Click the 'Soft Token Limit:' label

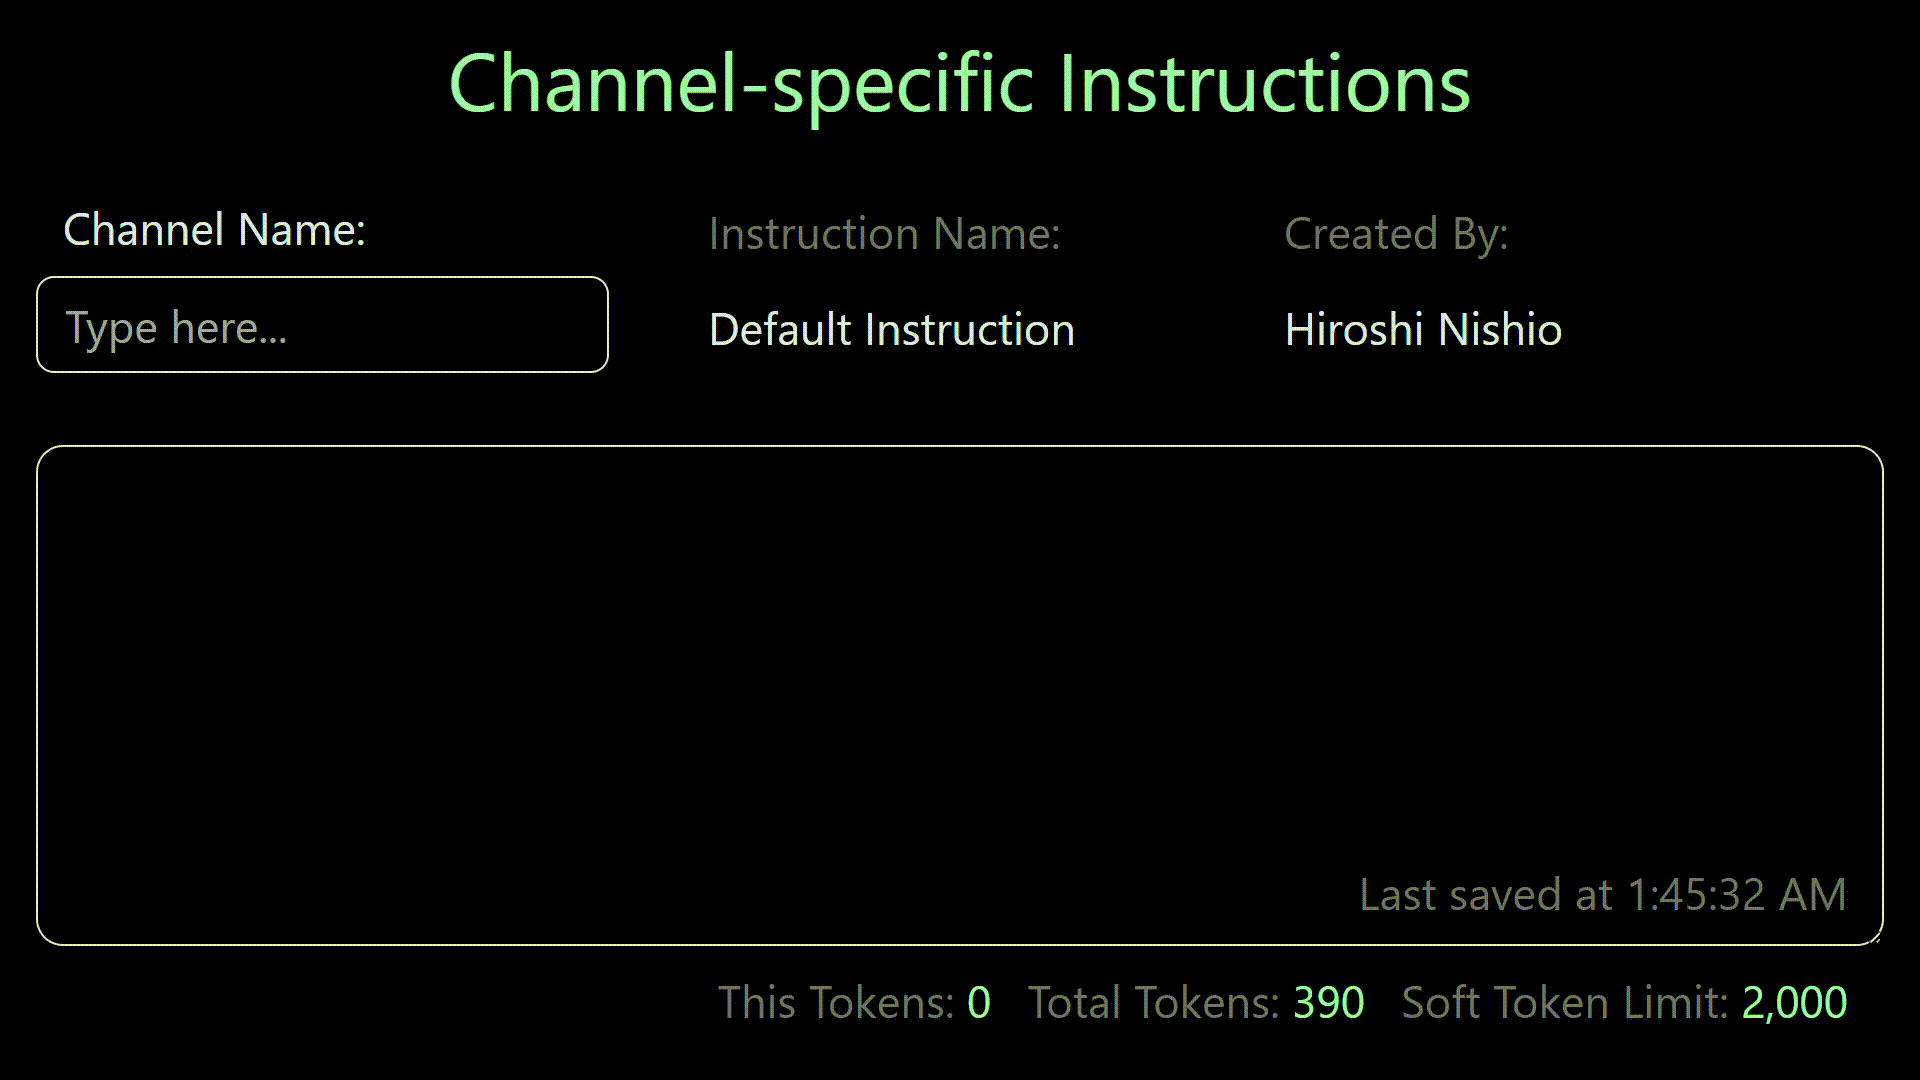tap(1563, 1002)
